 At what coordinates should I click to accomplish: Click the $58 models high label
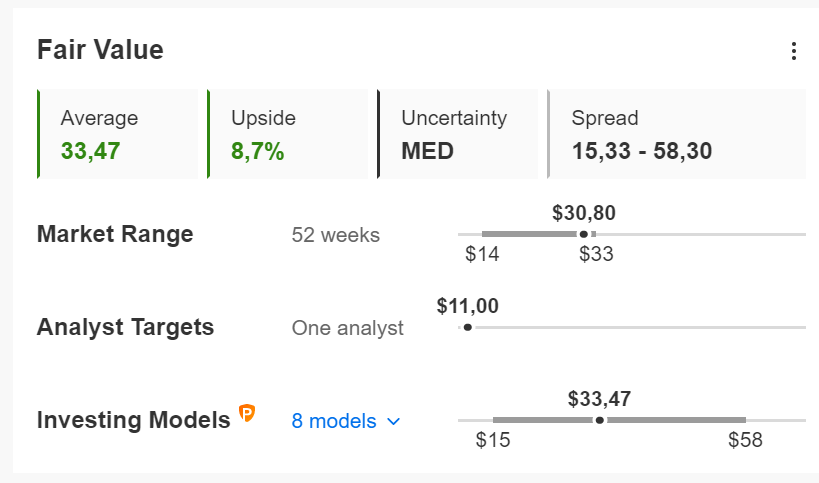tap(745, 440)
